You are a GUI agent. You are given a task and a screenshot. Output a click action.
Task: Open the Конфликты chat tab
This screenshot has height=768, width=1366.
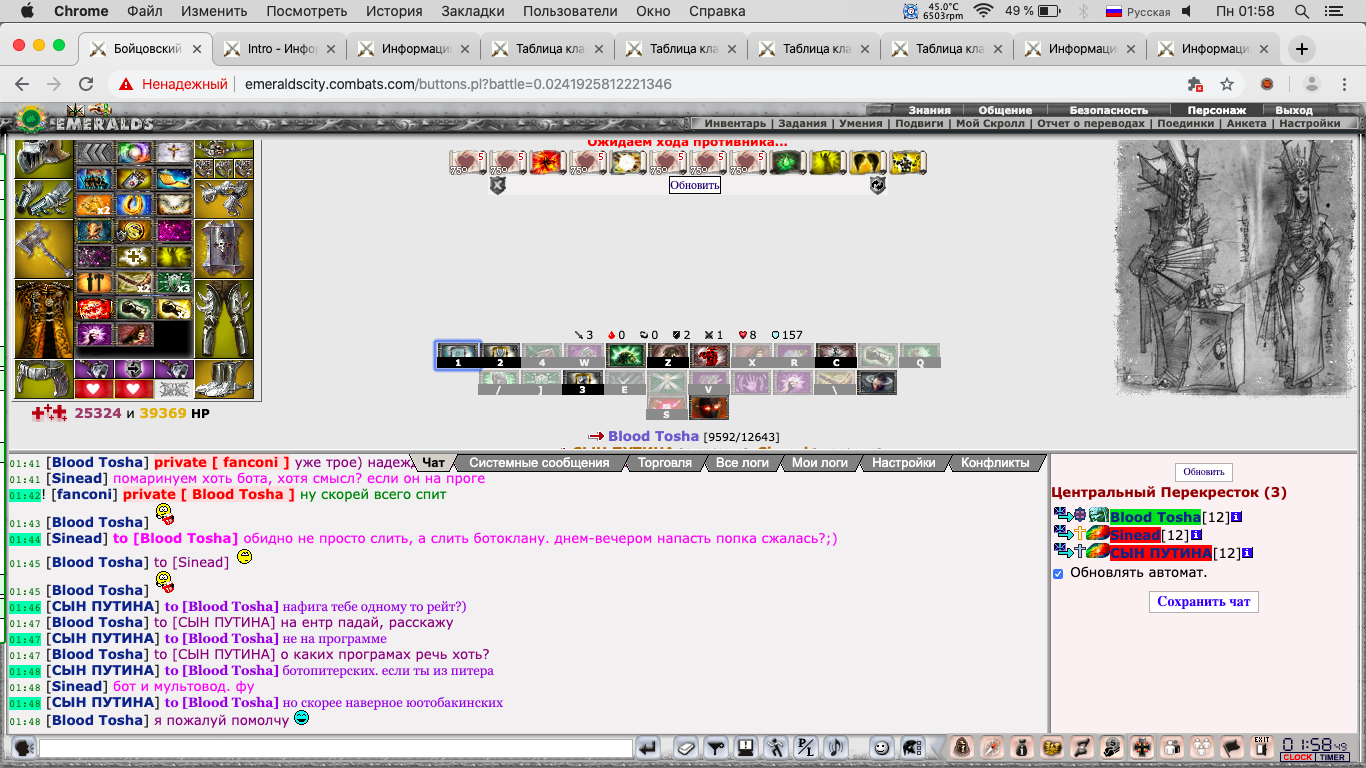[995, 463]
